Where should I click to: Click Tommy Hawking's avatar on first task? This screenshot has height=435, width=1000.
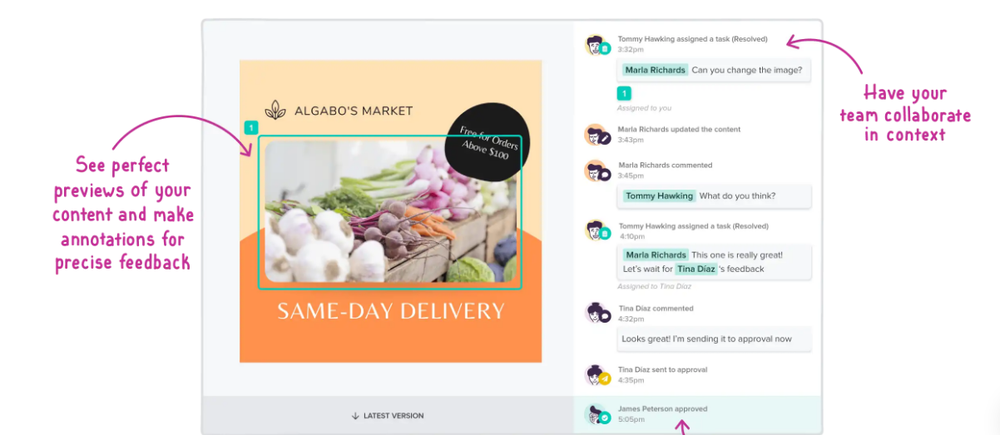click(597, 45)
